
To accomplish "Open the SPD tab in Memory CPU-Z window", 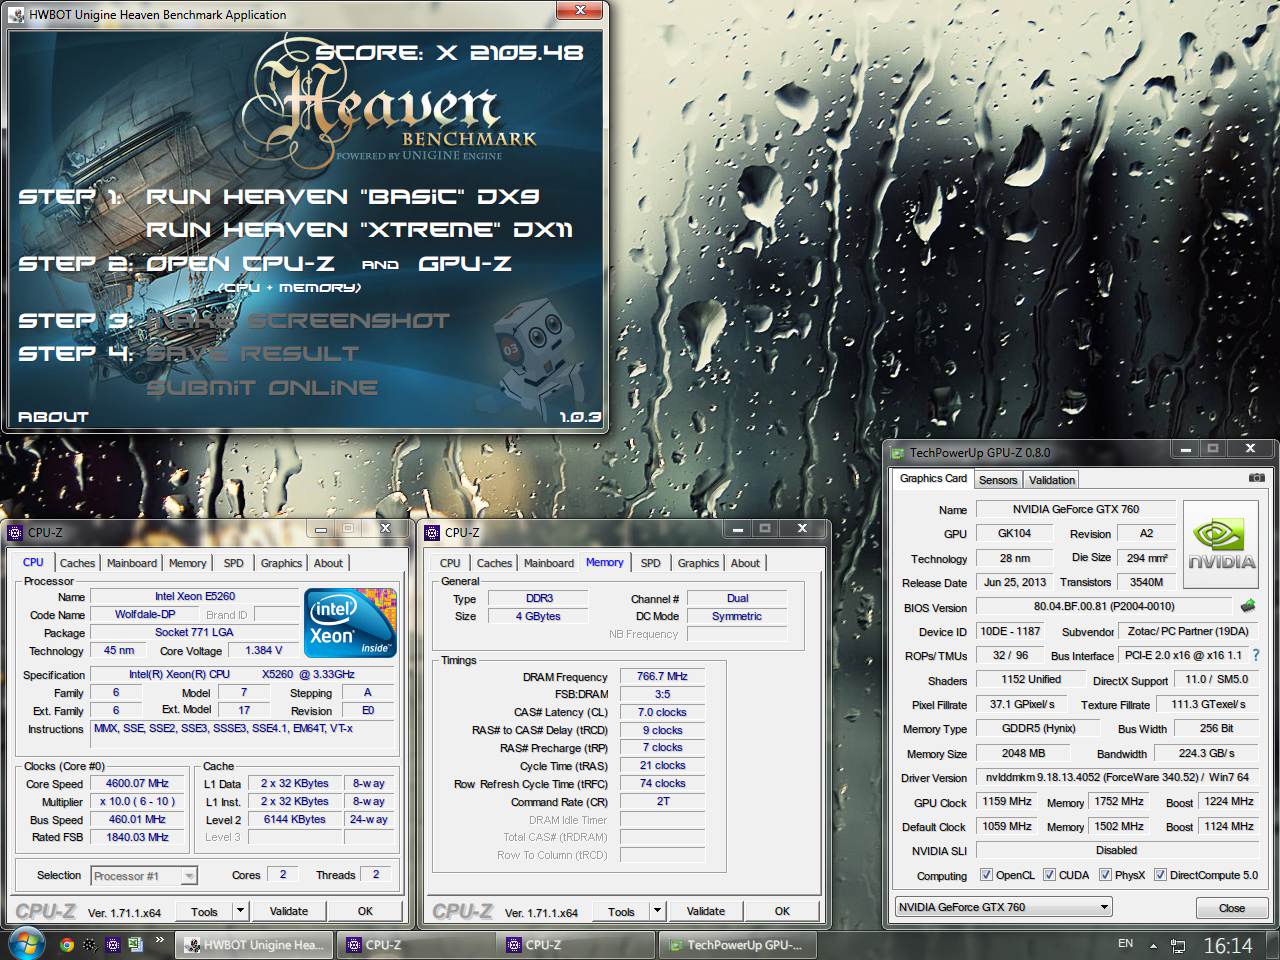I will click(650, 563).
